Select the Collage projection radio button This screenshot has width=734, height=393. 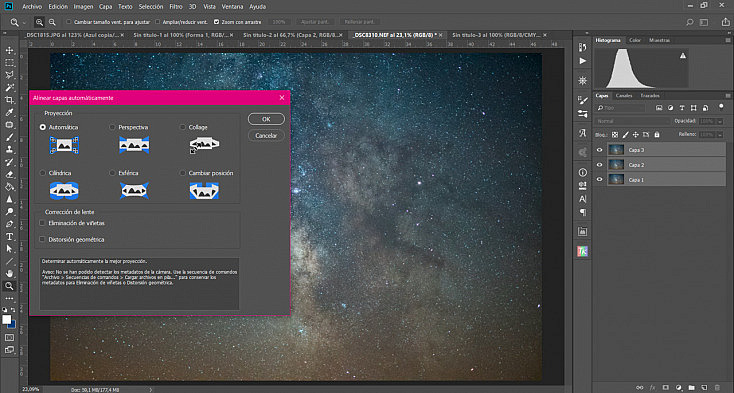(x=183, y=127)
